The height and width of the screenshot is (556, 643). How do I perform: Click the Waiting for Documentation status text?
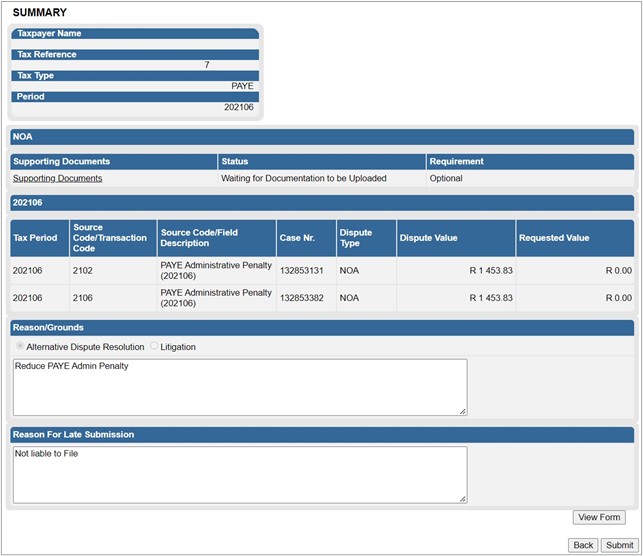[x=303, y=178]
